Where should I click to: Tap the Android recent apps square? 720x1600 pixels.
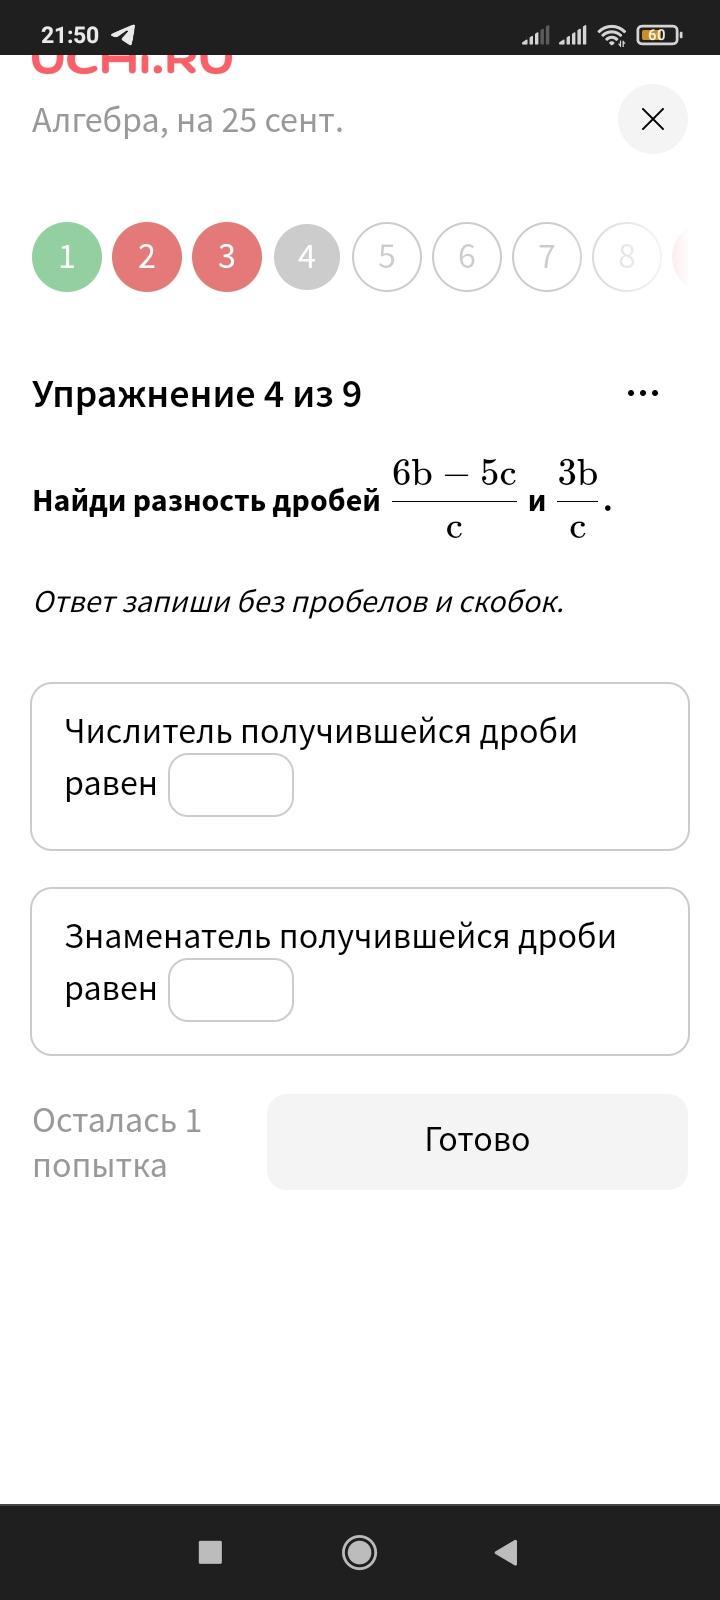pyautogui.click(x=210, y=1552)
